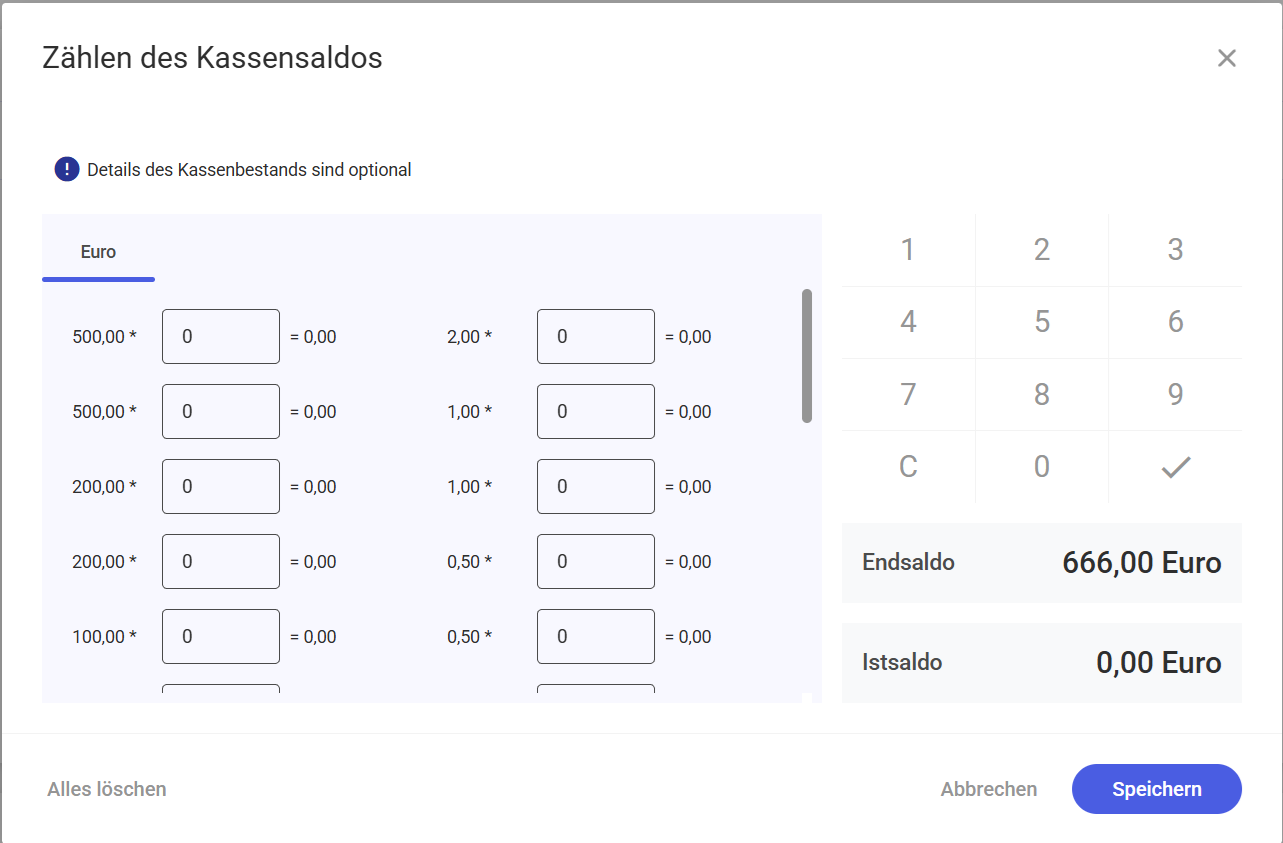
Task: Click the second 200,00 quantity field
Action: point(220,562)
